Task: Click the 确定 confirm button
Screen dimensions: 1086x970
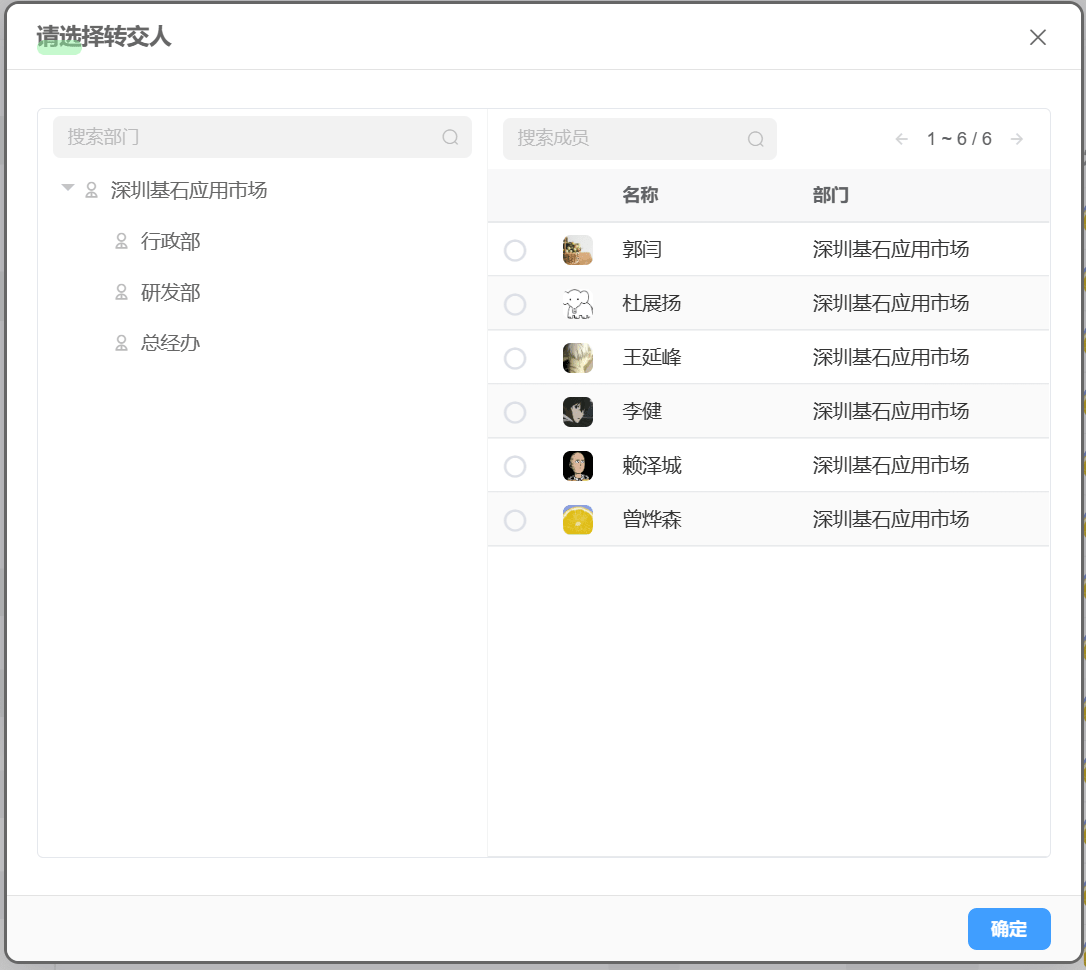Action: [1009, 929]
